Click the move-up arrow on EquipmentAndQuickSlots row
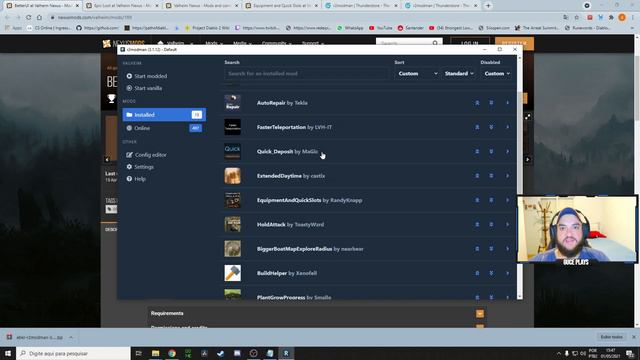Screen dimensions: 640x360 pos(477,200)
